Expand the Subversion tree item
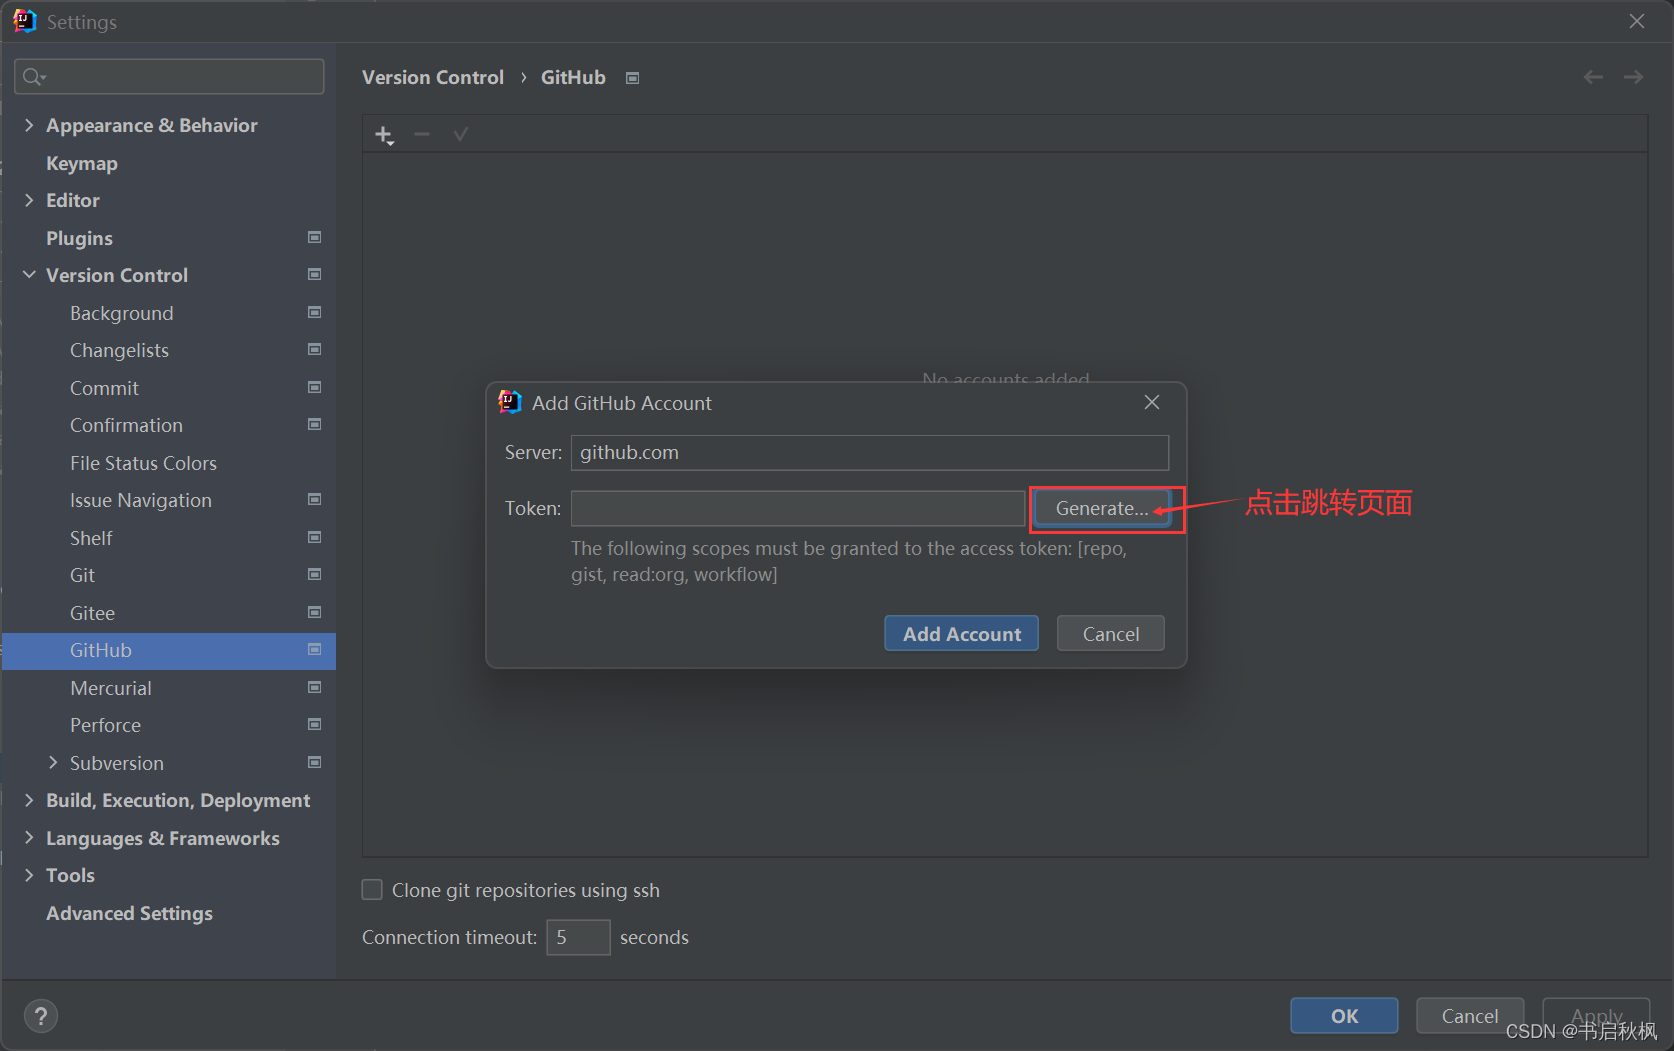This screenshot has height=1051, width=1674. point(53,762)
